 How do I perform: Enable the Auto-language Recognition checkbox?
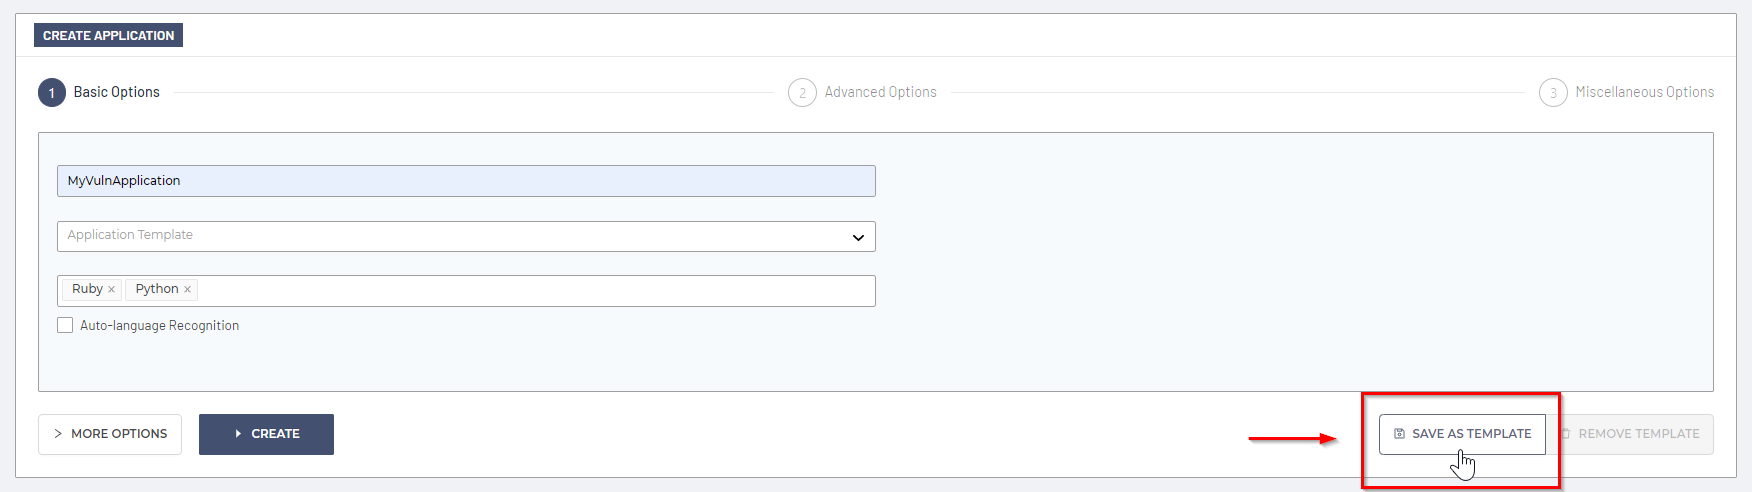coord(65,325)
